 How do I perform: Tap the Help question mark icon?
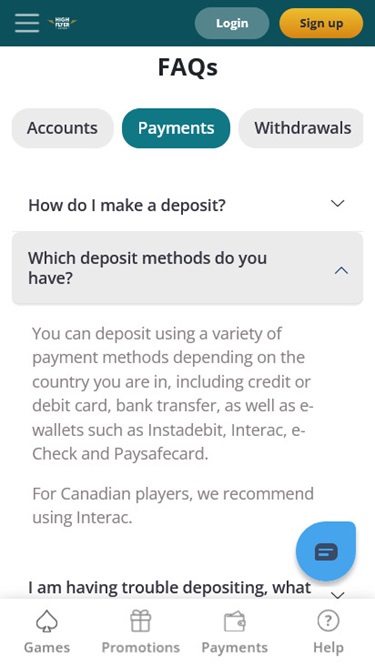(x=328, y=621)
